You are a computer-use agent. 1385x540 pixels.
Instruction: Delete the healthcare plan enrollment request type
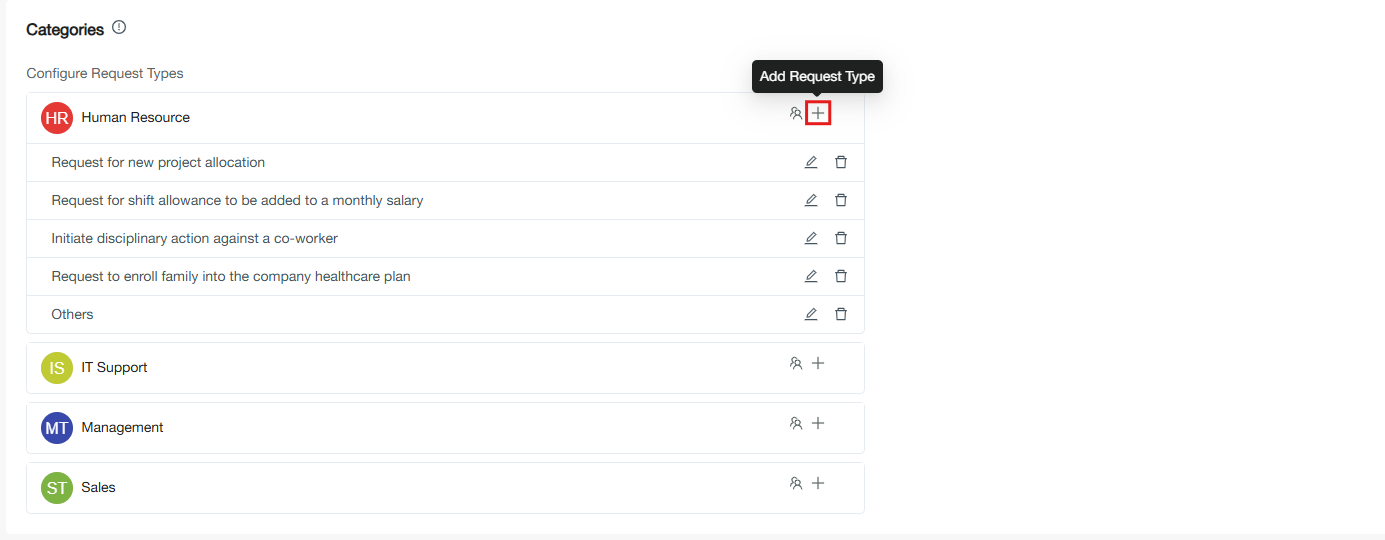pyautogui.click(x=841, y=276)
